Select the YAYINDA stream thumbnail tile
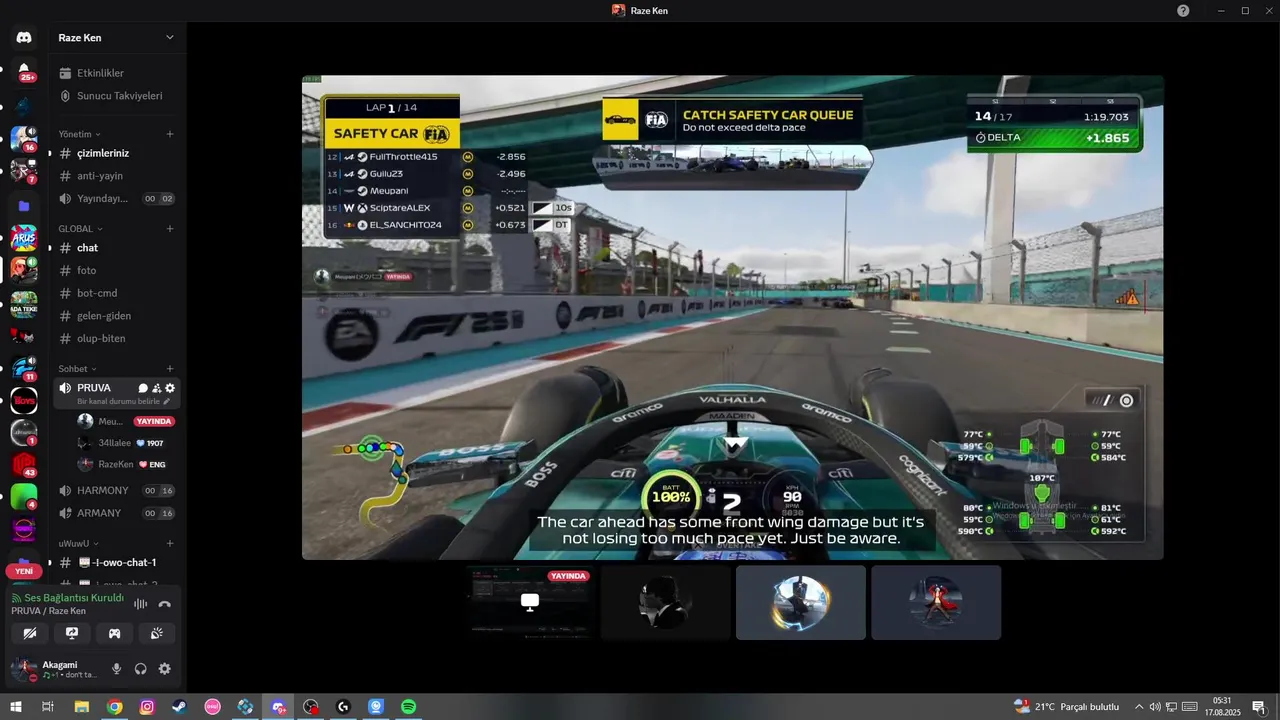 pos(530,602)
